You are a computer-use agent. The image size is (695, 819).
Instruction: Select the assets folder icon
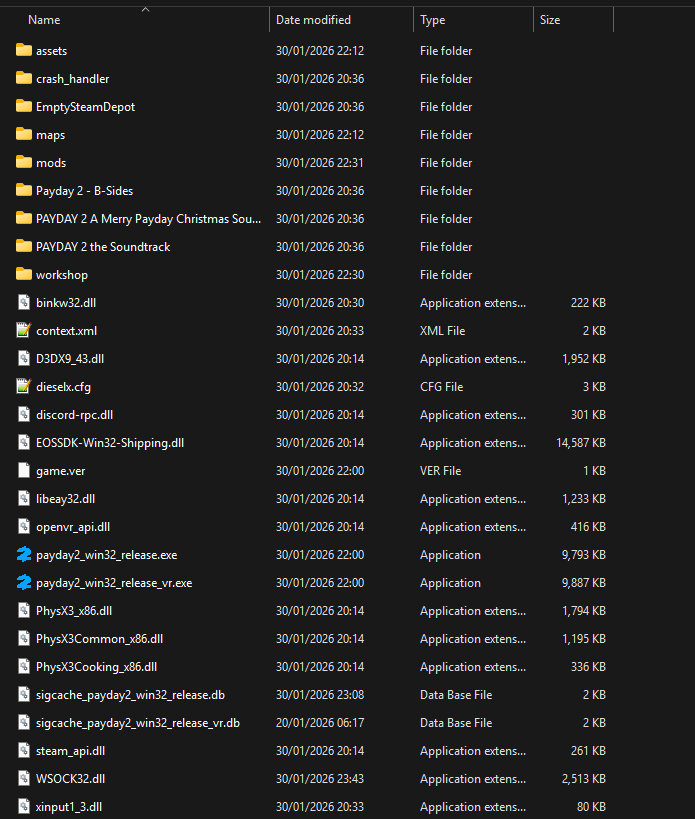pos(24,51)
